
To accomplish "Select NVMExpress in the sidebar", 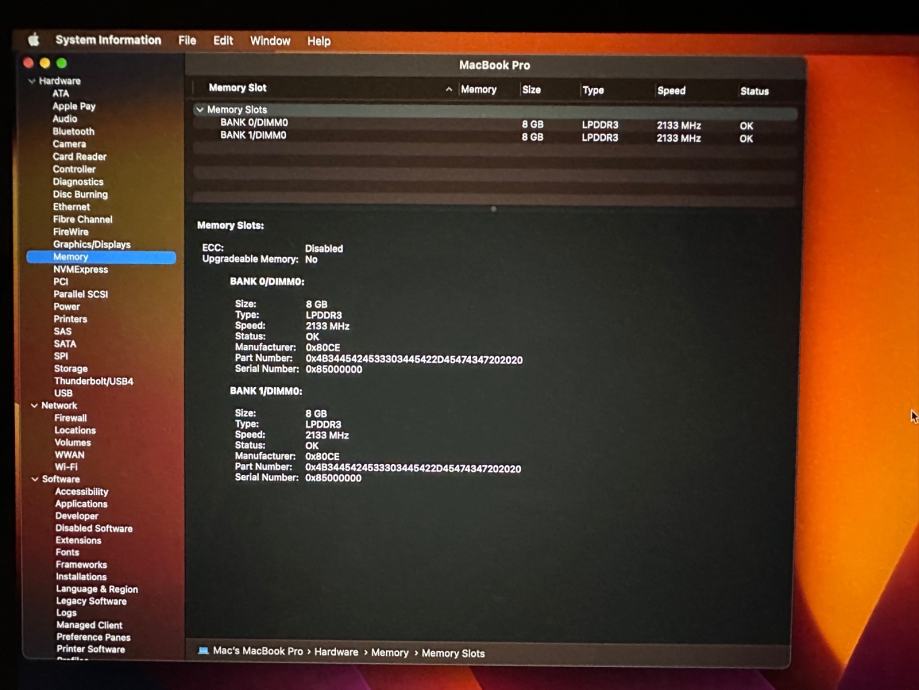I will [80, 270].
